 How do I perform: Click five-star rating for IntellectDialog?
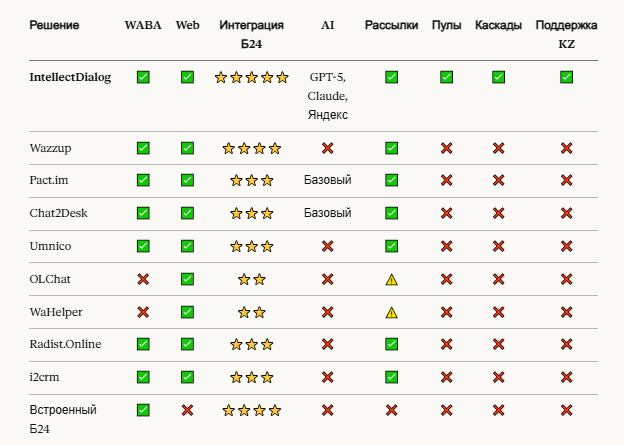251,77
